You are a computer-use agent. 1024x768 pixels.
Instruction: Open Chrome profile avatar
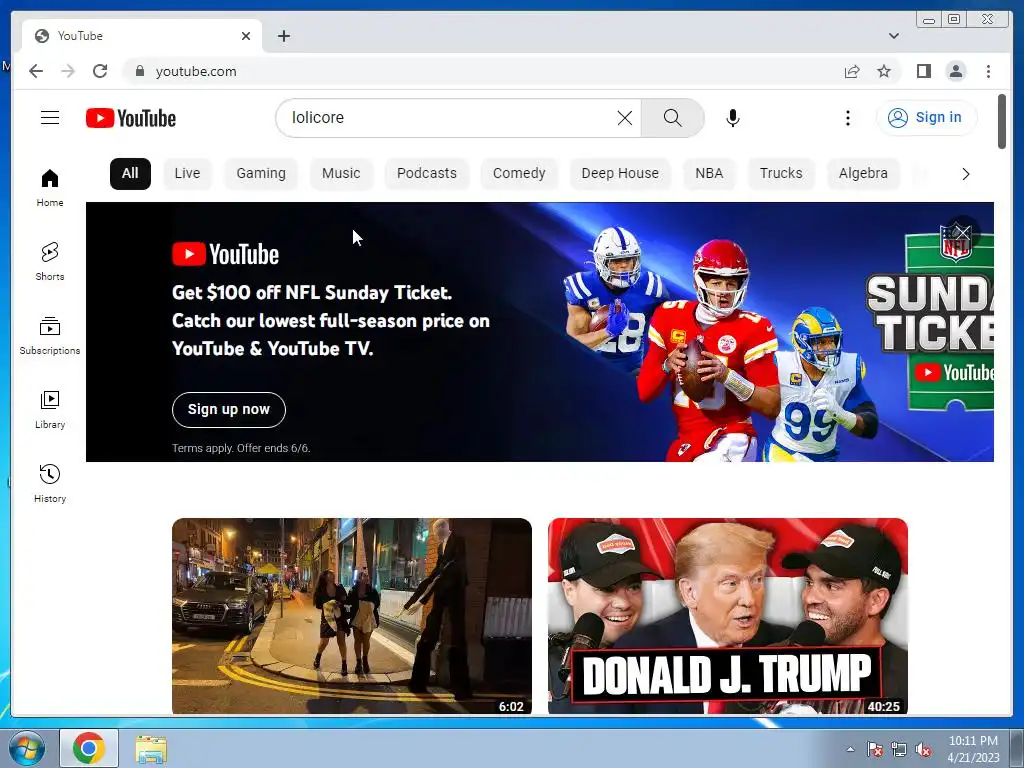(x=955, y=71)
